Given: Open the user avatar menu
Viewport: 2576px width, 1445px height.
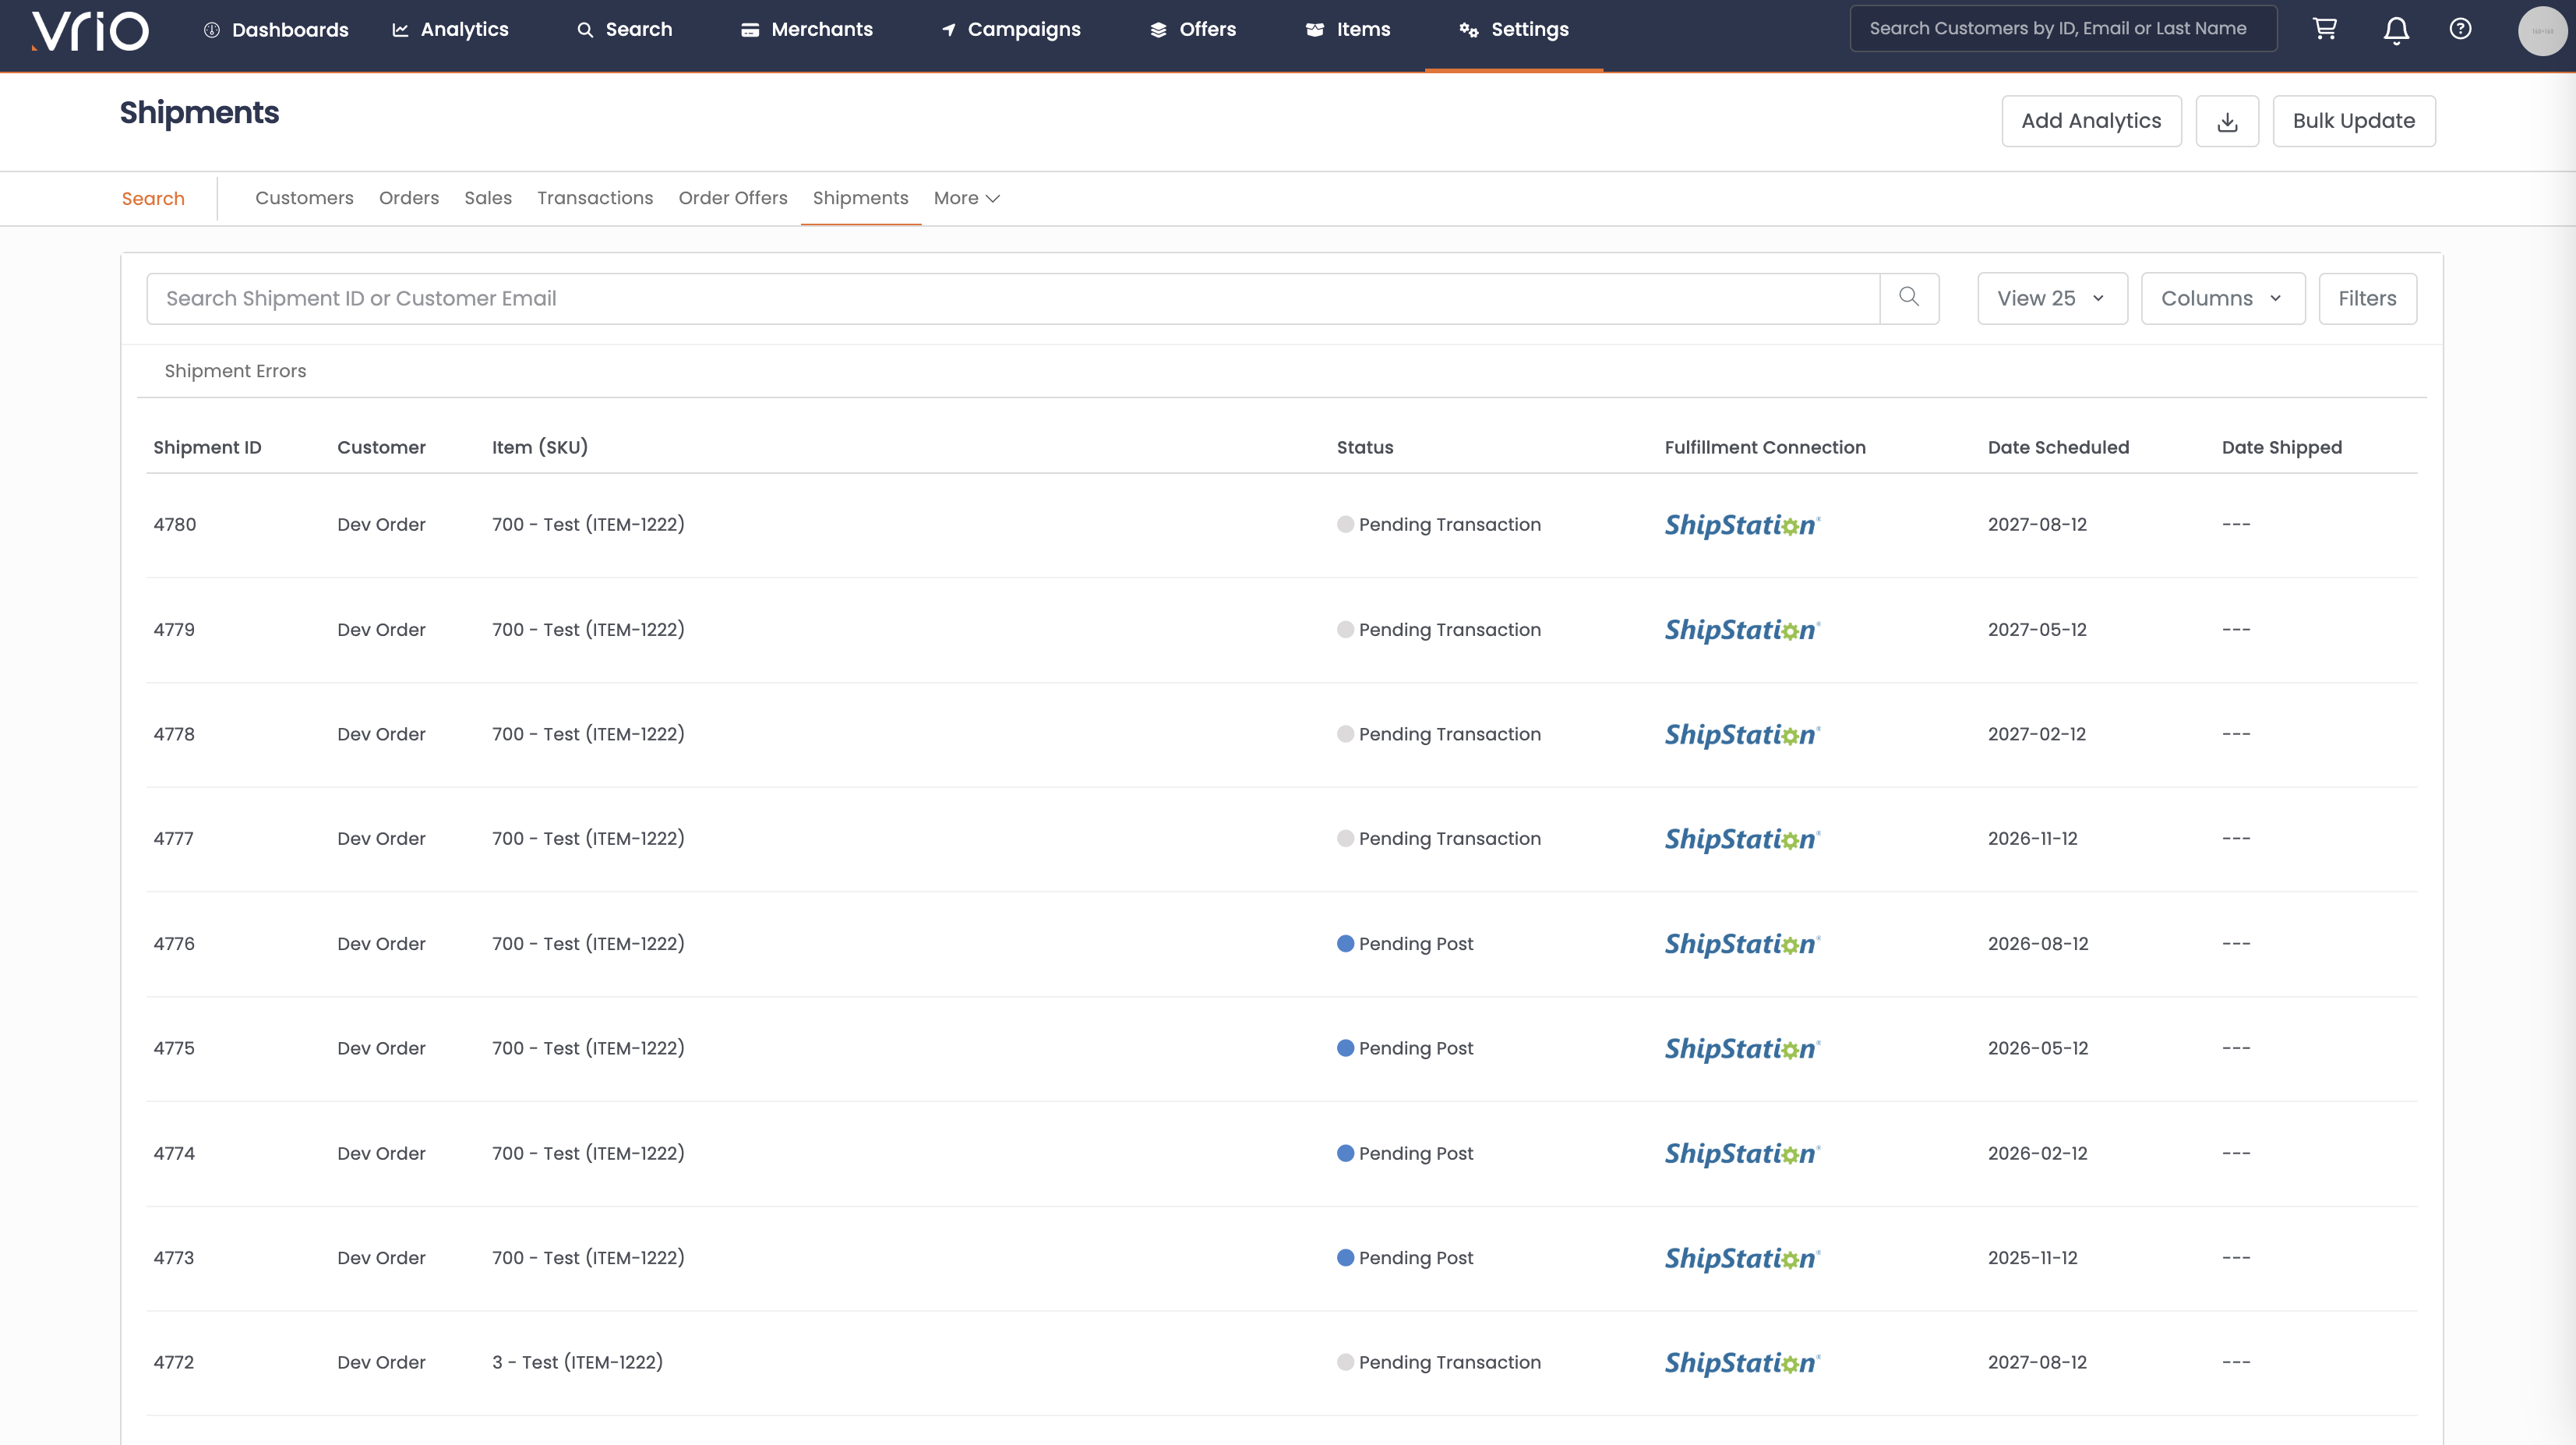Looking at the screenshot, I should coord(2541,30).
